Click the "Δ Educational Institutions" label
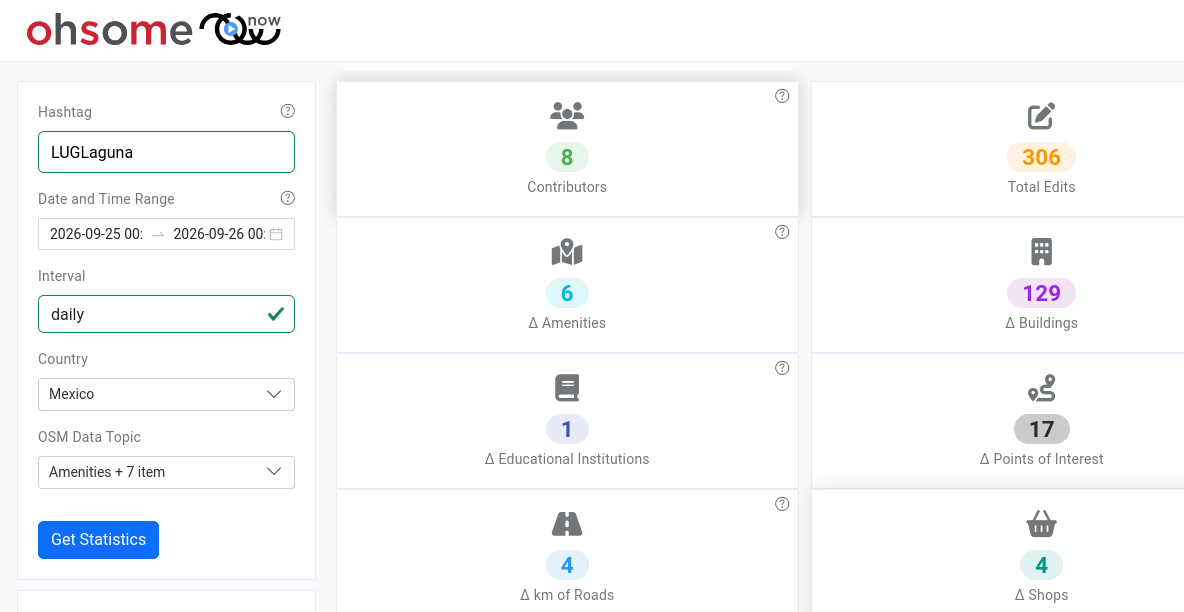 [567, 459]
